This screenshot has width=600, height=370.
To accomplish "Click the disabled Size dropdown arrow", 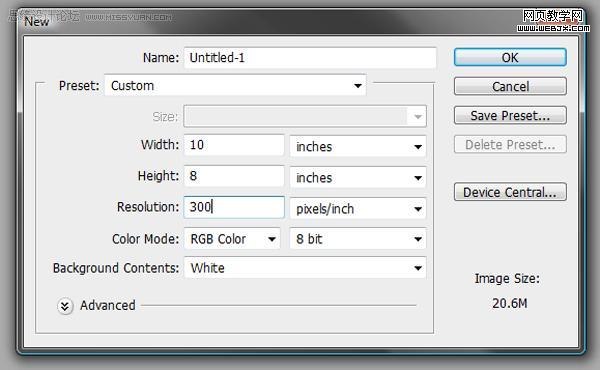I will click(417, 116).
